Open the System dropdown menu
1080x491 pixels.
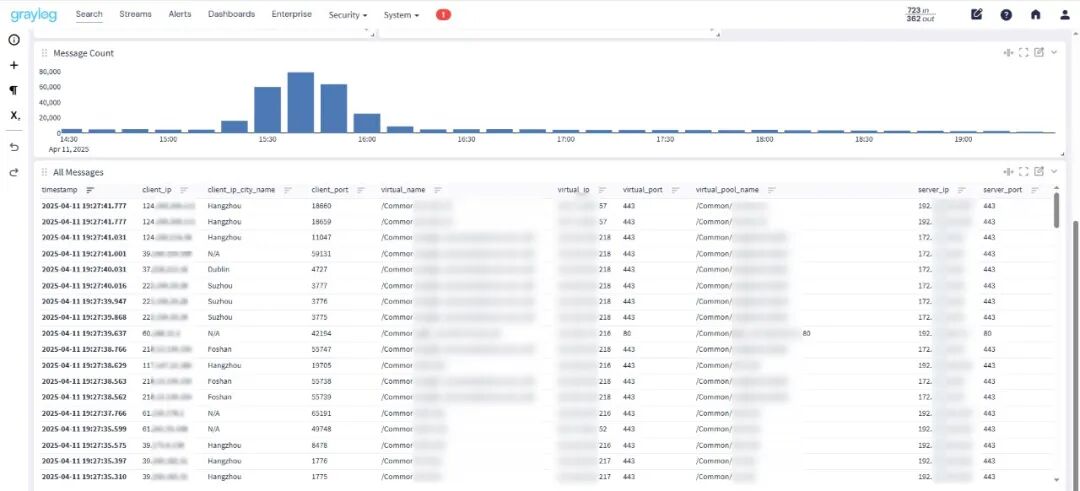point(401,14)
